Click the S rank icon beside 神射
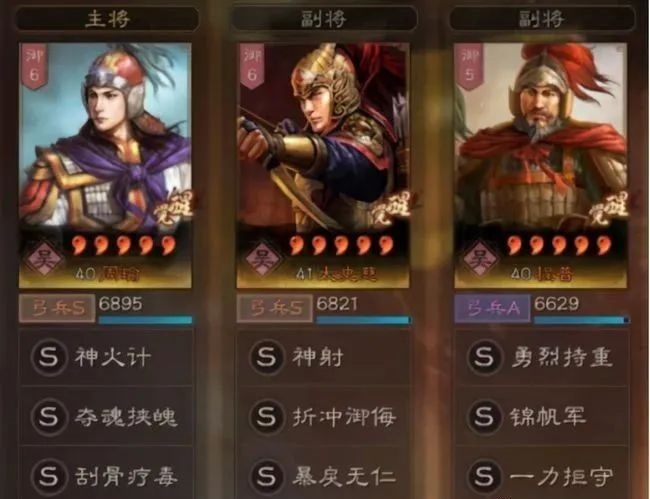Screen dimensions: 650x499 click(267, 357)
